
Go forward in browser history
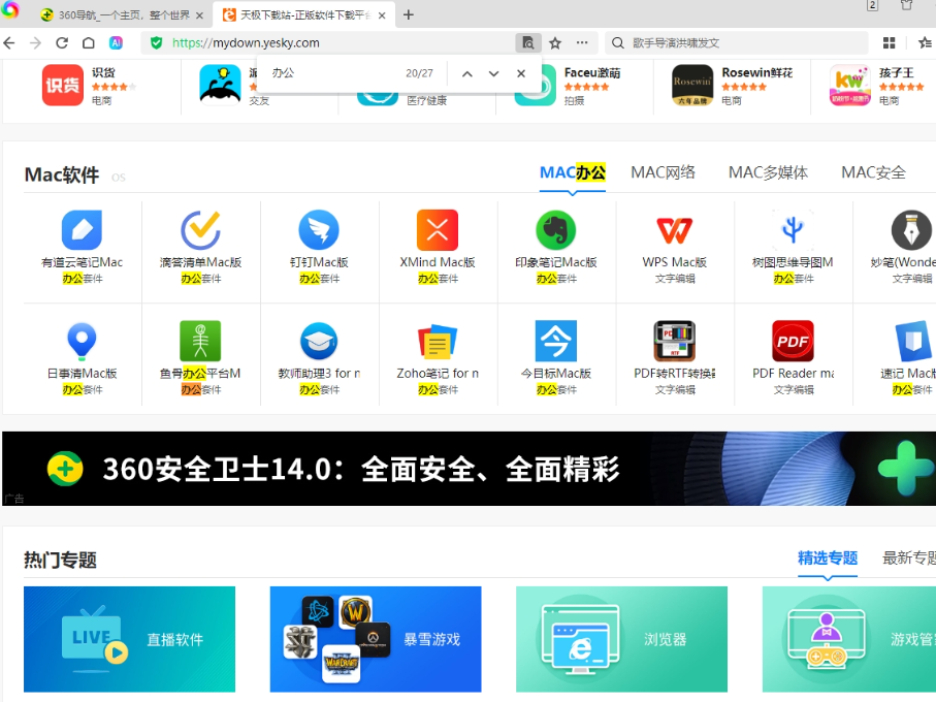pos(35,43)
